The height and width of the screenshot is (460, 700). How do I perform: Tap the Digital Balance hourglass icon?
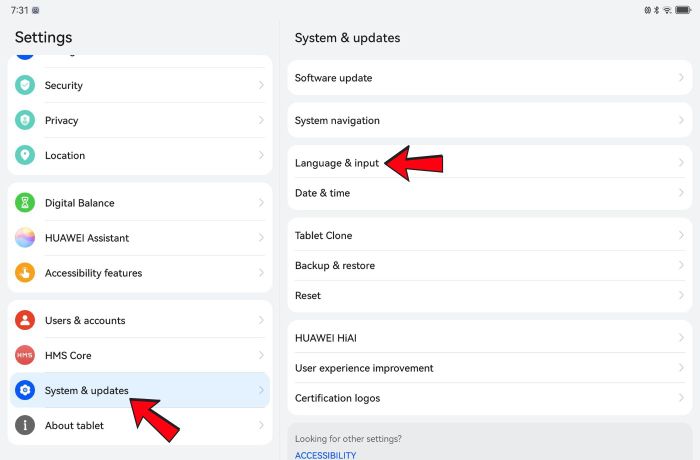coord(25,203)
